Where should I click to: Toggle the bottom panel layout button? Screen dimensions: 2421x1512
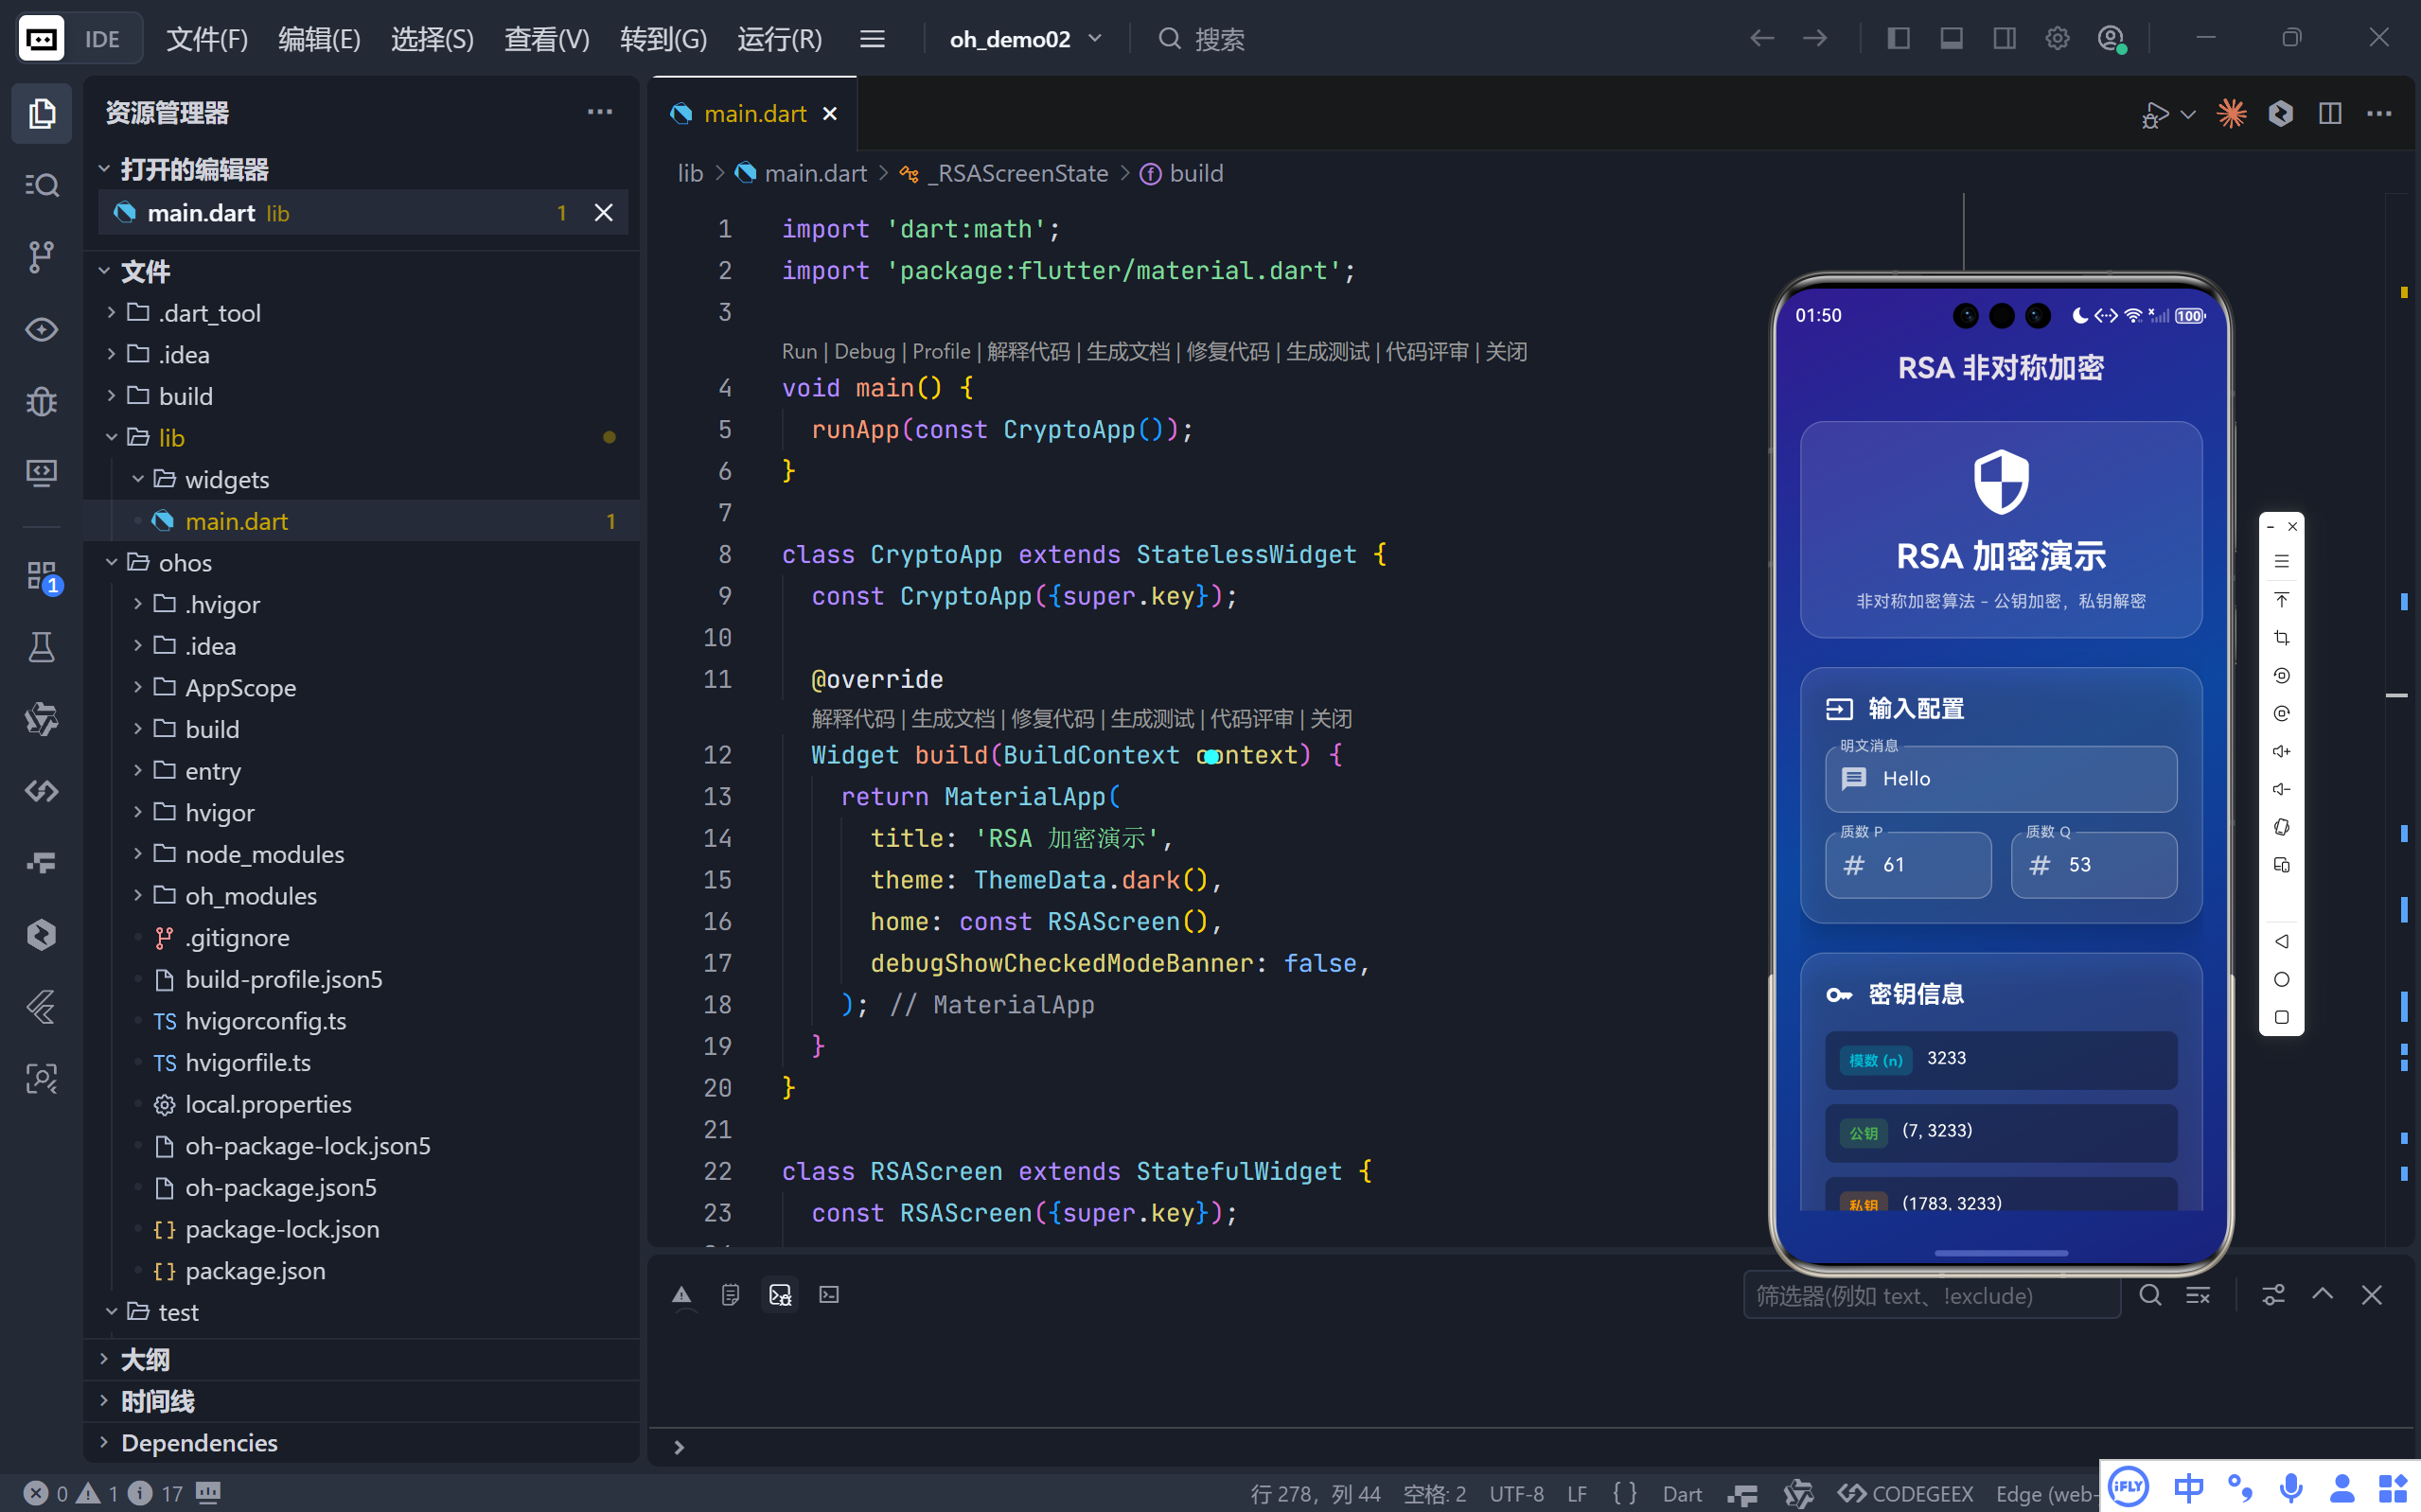(x=1951, y=39)
